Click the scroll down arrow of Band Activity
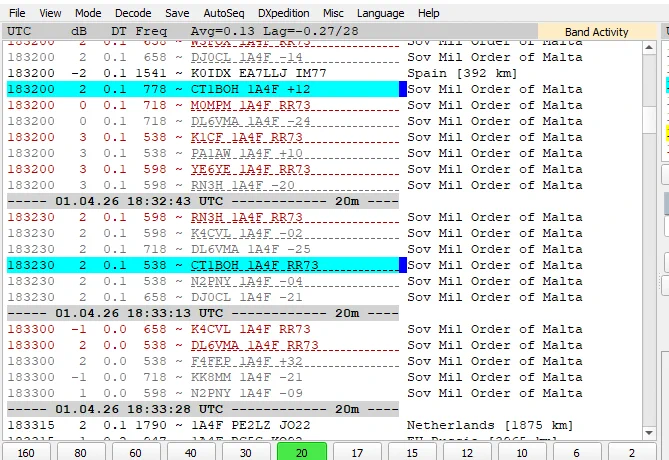The image size is (669, 460). click(x=649, y=433)
